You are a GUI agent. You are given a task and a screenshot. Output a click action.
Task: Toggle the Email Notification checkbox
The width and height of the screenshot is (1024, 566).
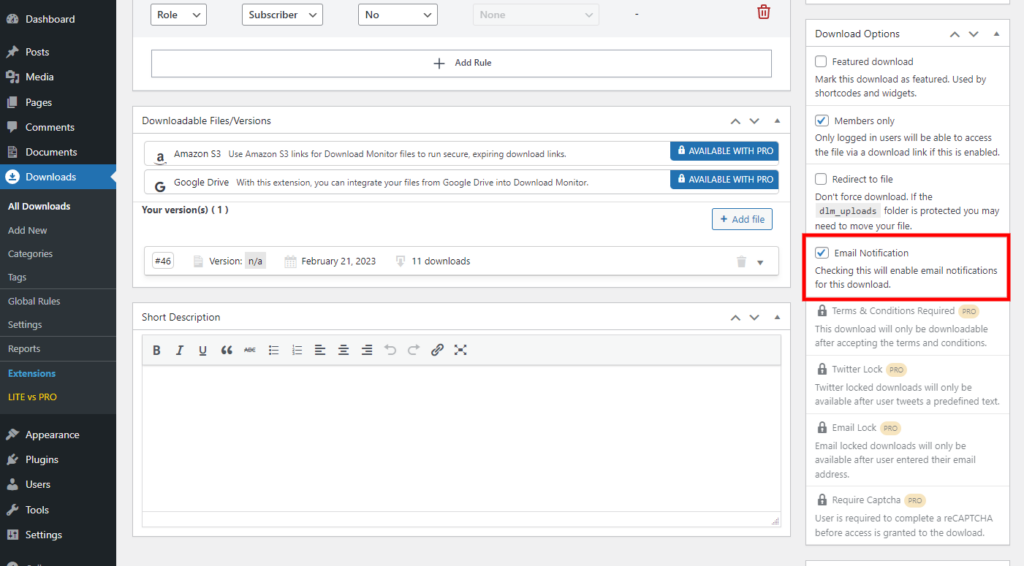pyautogui.click(x=821, y=253)
